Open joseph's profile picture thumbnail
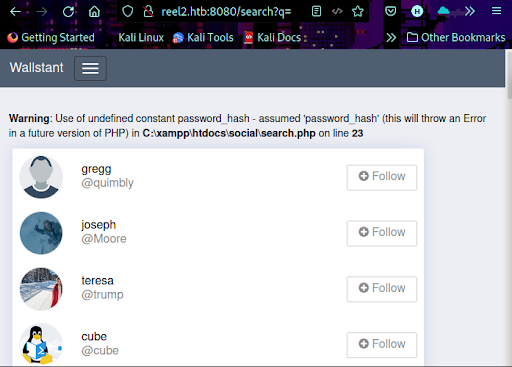The height and width of the screenshot is (367, 512). click(41, 233)
